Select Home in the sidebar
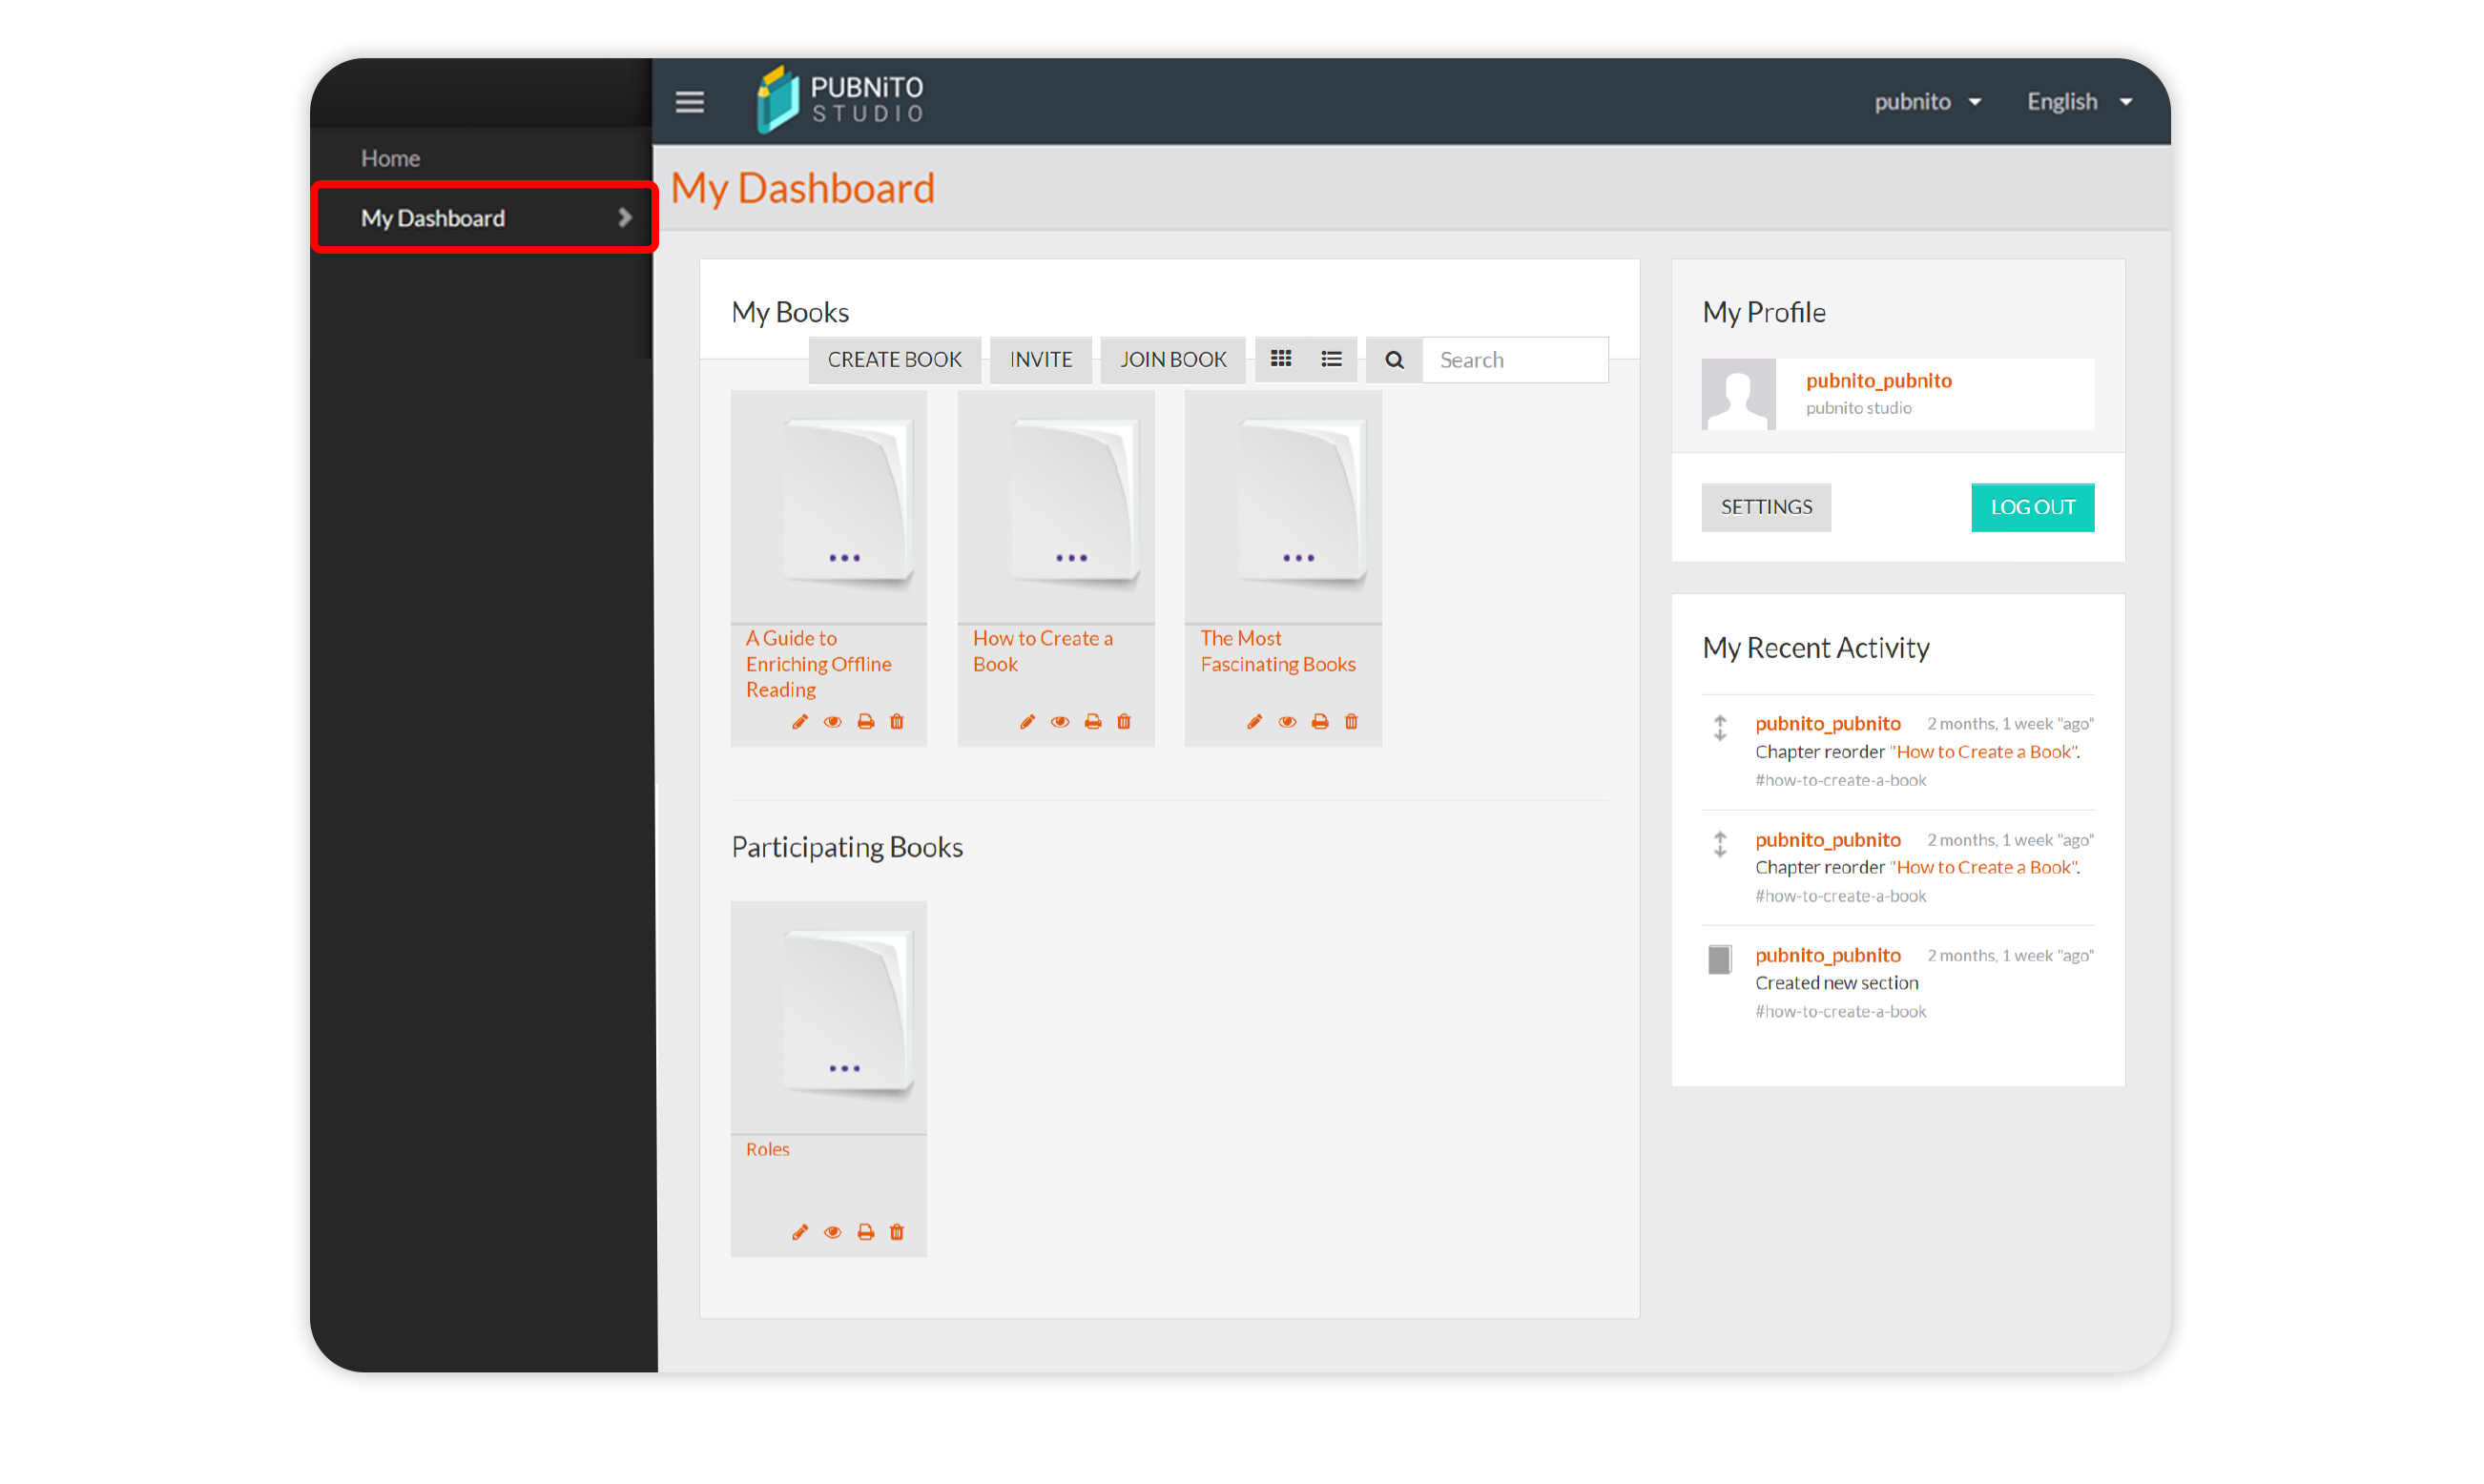Screen dimensions: 2484x1484 click(390, 157)
